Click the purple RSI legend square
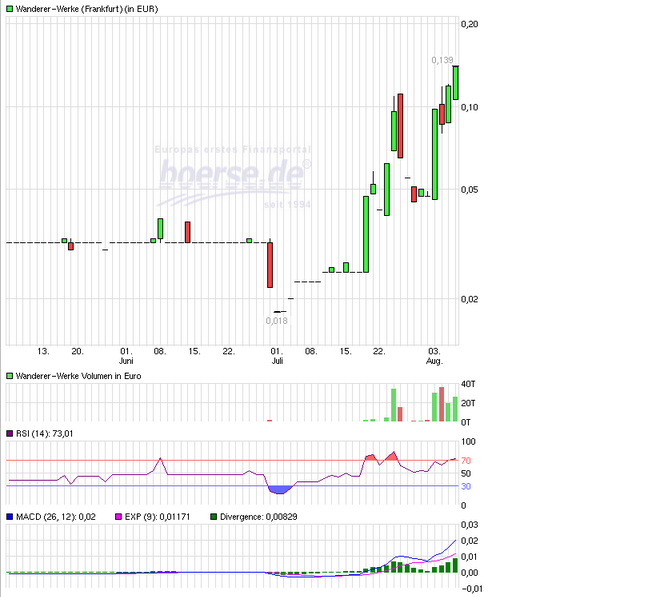 (10, 434)
